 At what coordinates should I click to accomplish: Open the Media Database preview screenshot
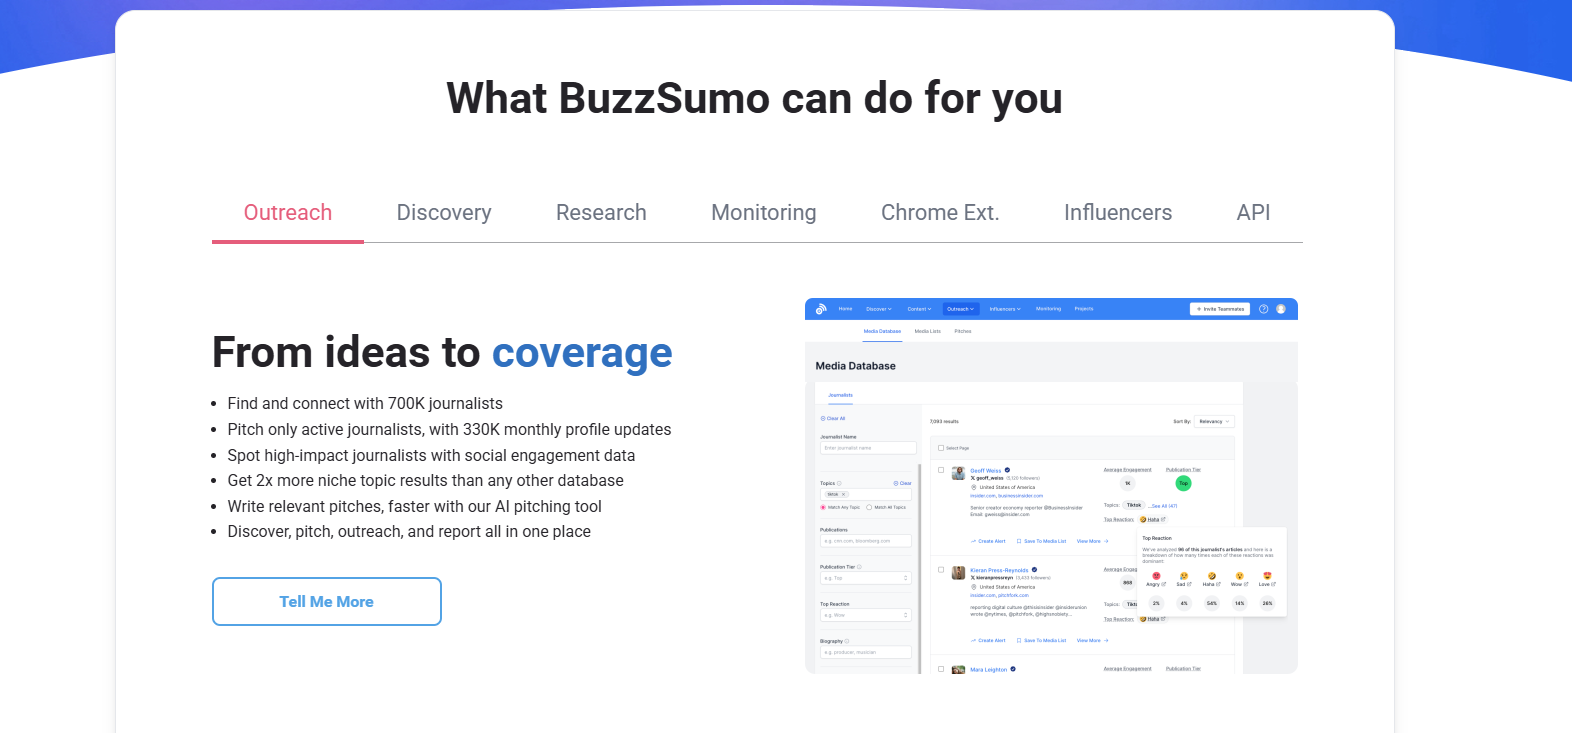point(1051,486)
